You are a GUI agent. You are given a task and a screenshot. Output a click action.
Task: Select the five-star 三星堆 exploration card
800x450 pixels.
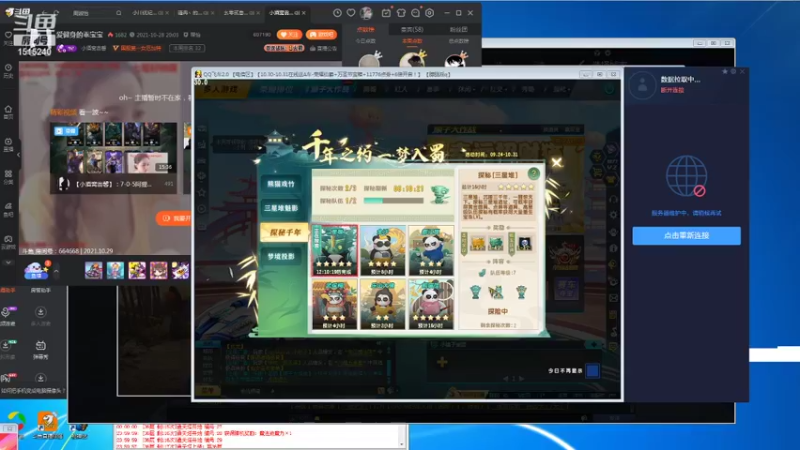click(x=335, y=251)
